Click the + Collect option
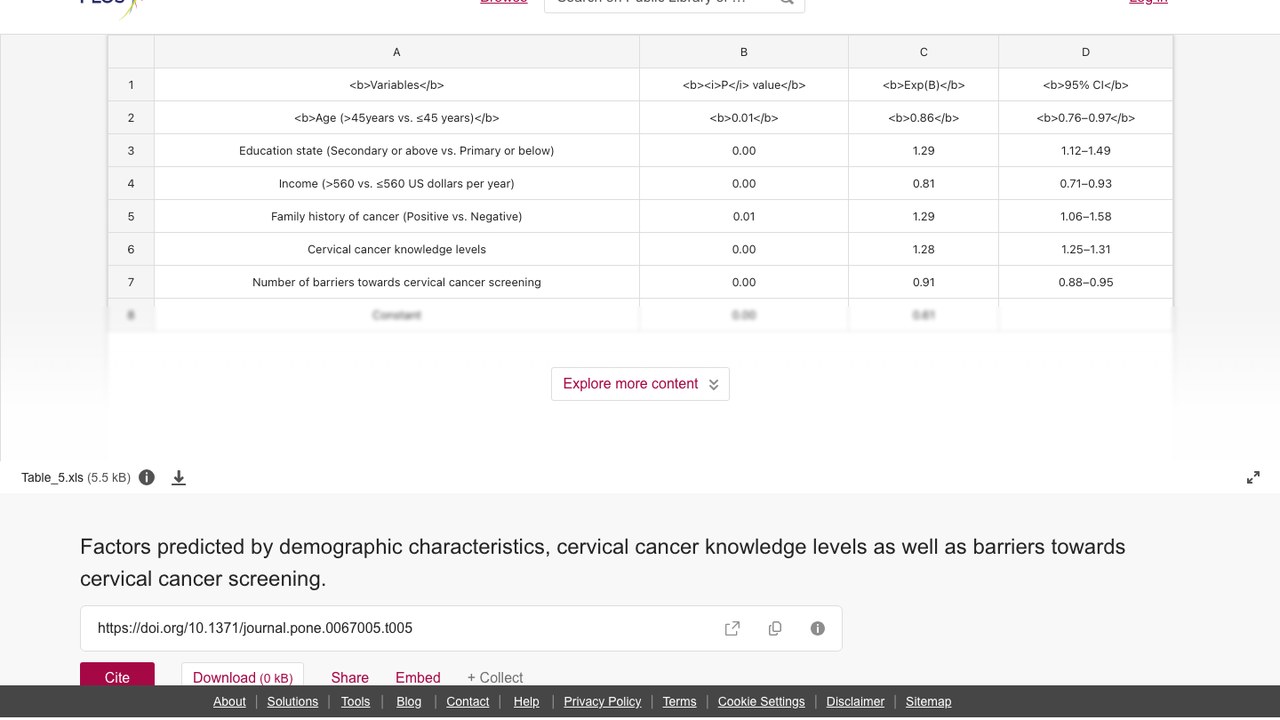The width and height of the screenshot is (1280, 720). 495,677
